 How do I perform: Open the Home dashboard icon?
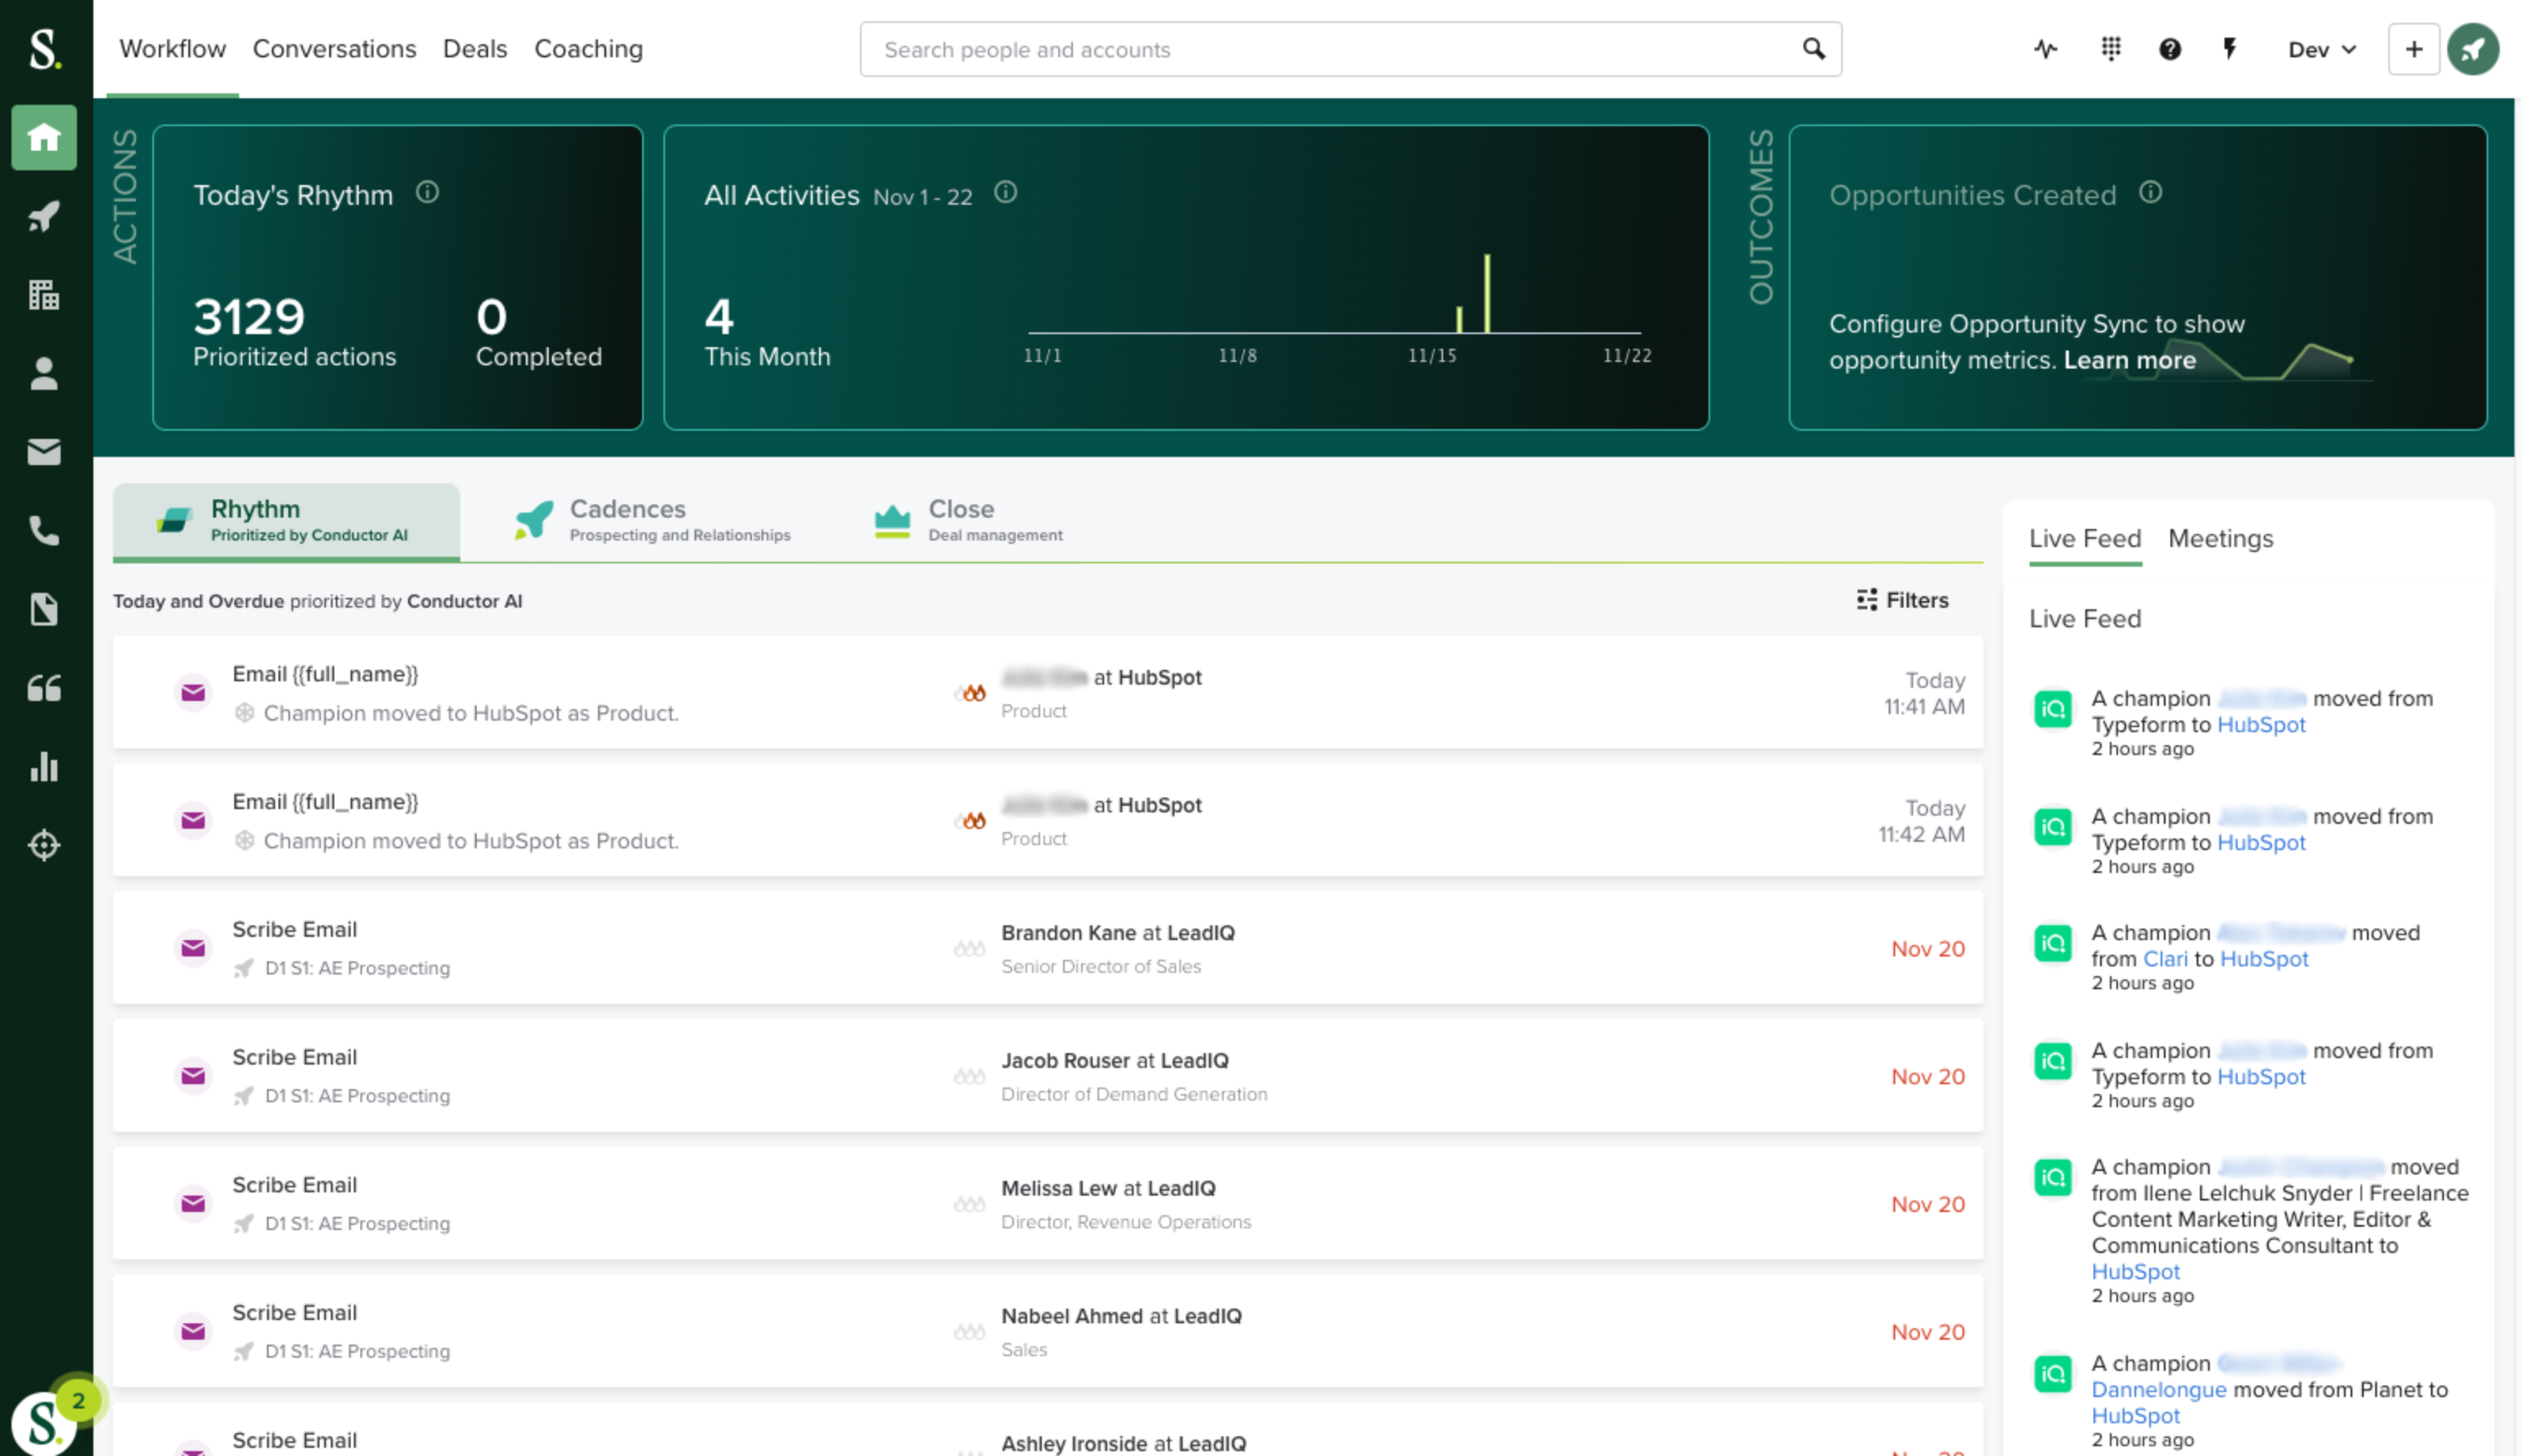43,138
